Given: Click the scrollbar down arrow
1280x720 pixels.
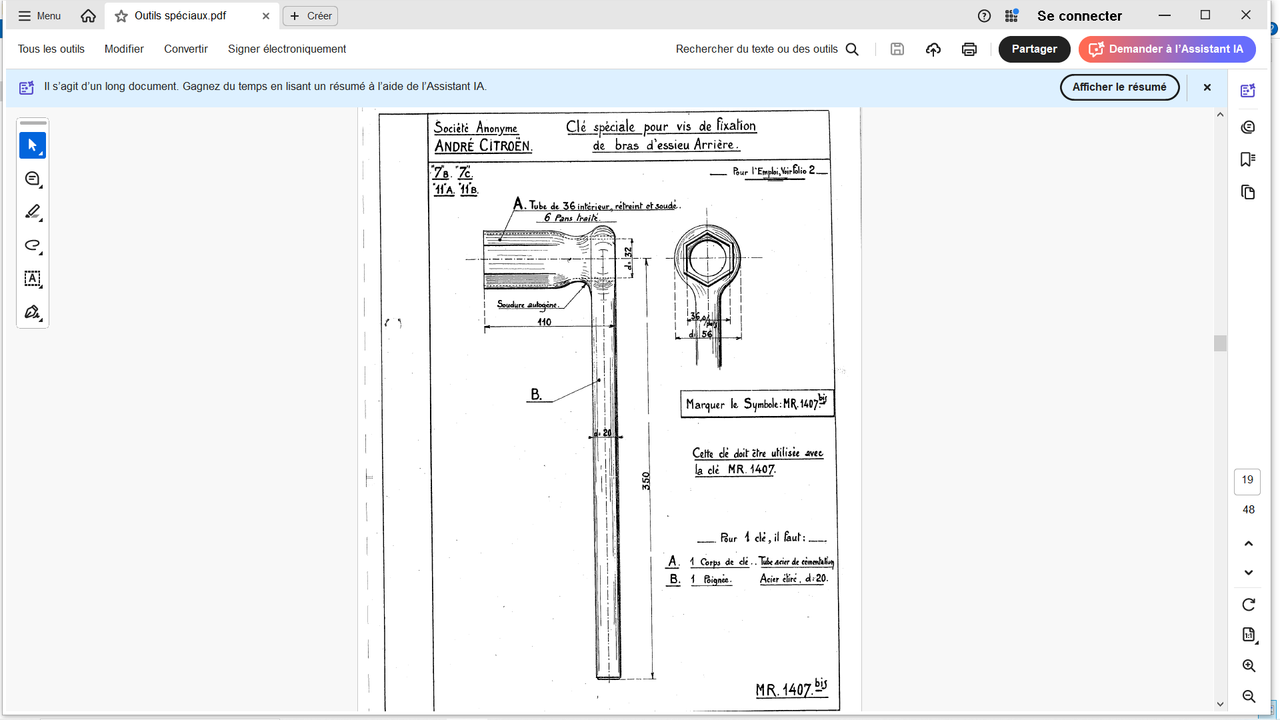Looking at the screenshot, I should tap(1220, 704).
